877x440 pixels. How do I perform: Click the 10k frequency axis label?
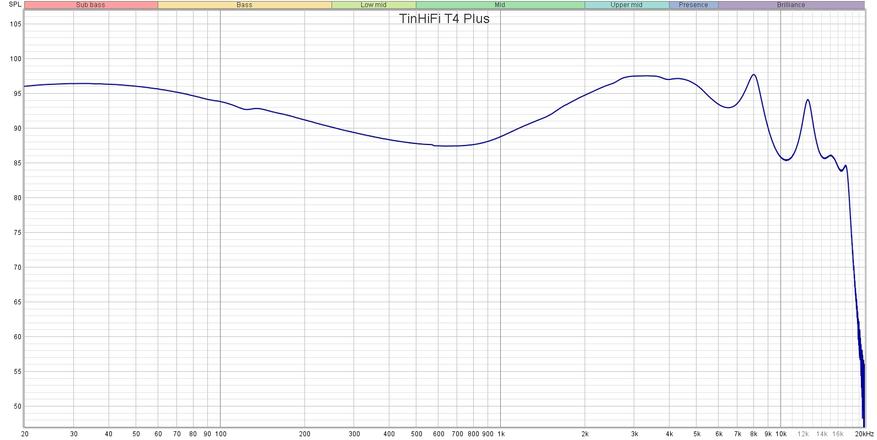coord(782,434)
